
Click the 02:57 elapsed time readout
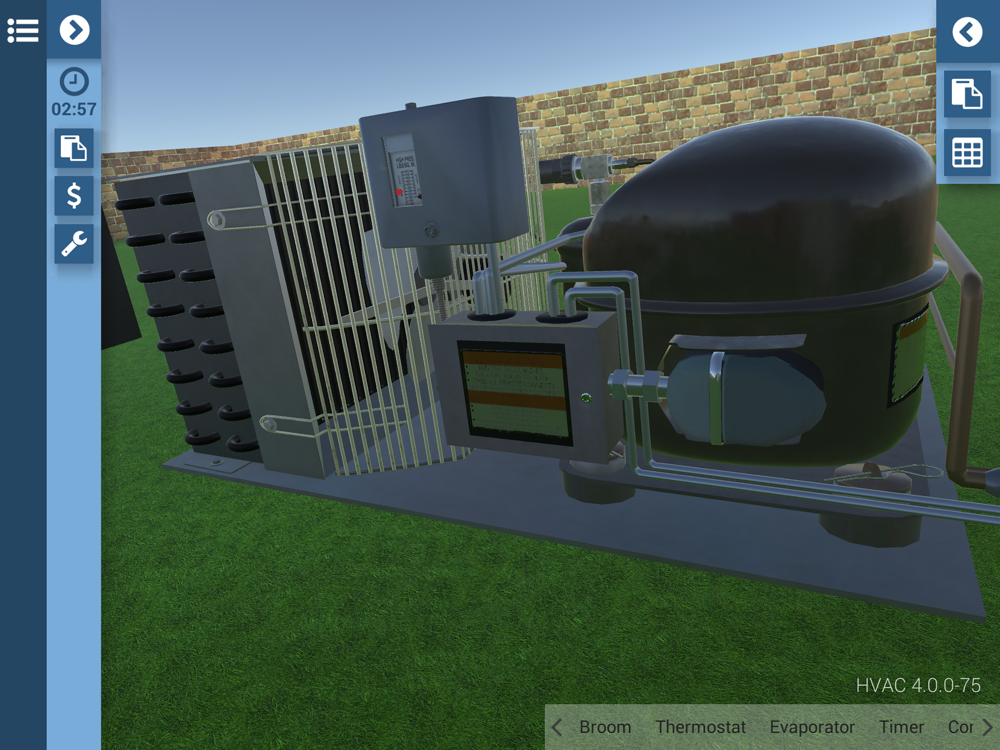pyautogui.click(x=74, y=109)
